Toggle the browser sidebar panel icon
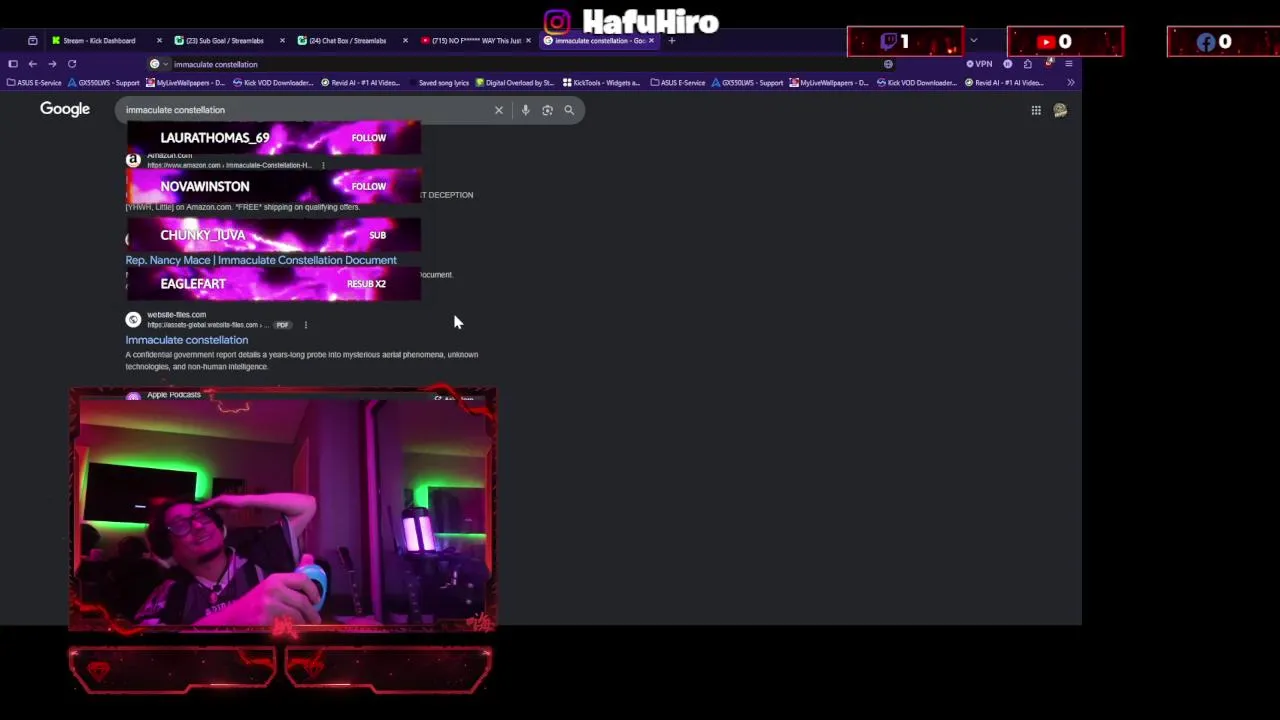The image size is (1280, 720). pos(13,64)
